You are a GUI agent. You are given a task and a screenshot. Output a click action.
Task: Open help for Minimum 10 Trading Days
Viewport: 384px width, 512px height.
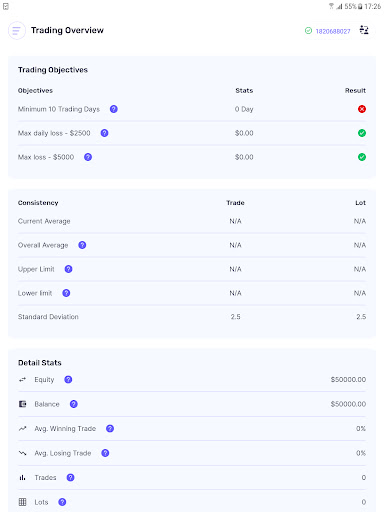114,109
